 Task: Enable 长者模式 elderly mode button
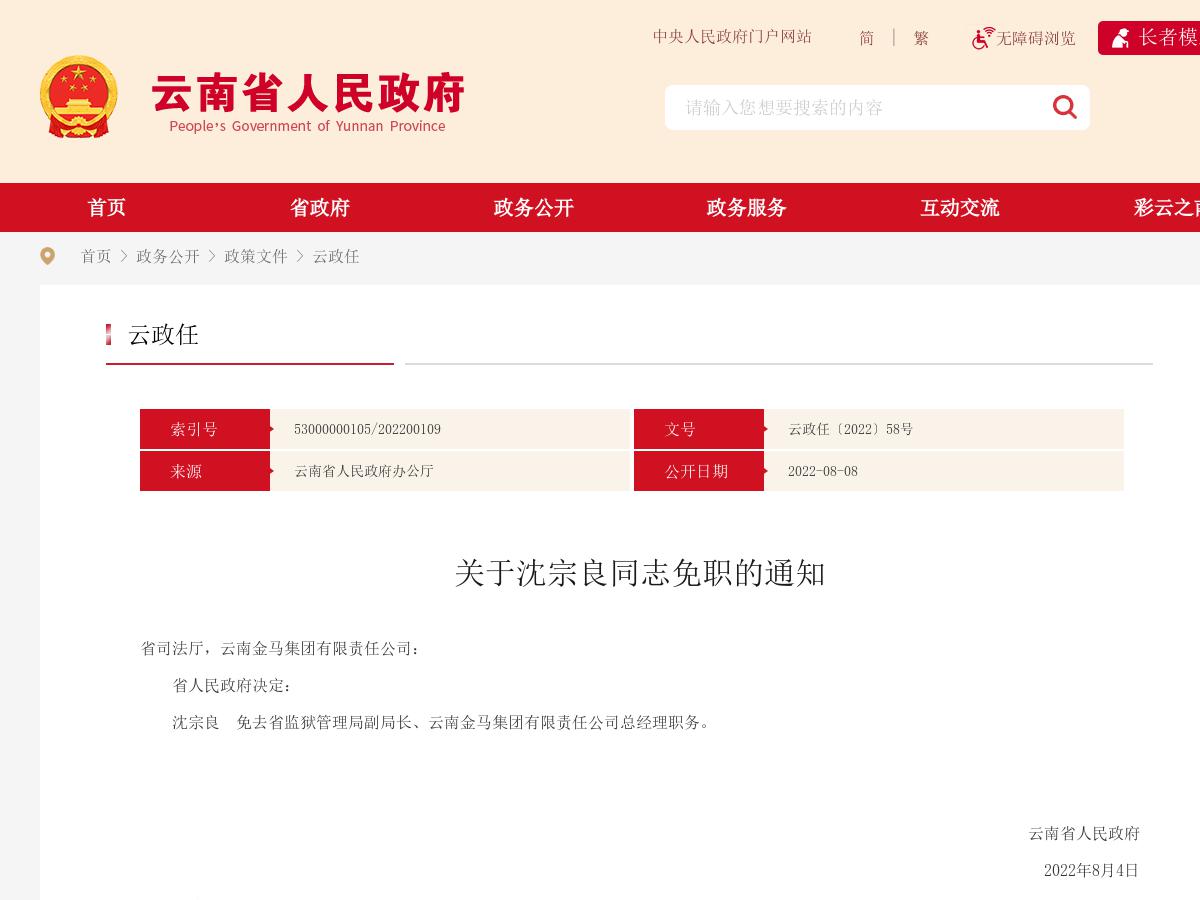[x=1149, y=38]
